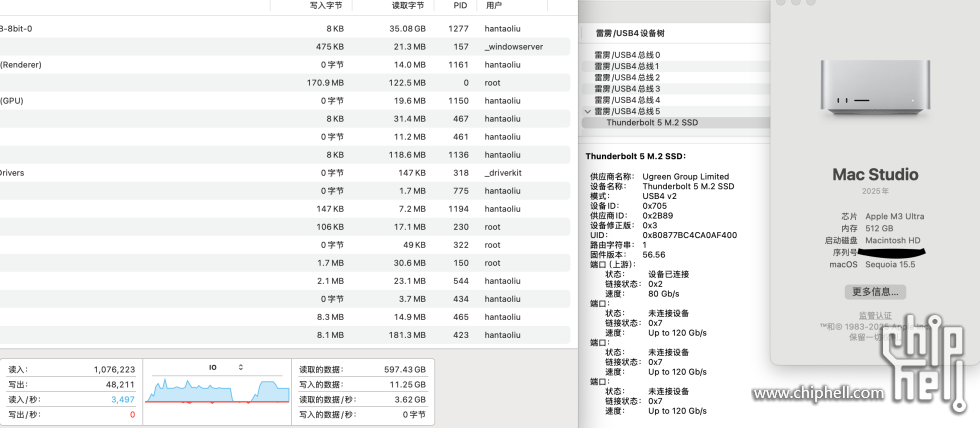Screen dimensions: 980x428
Task: Click PID 1194 cell
Action: 458,209
